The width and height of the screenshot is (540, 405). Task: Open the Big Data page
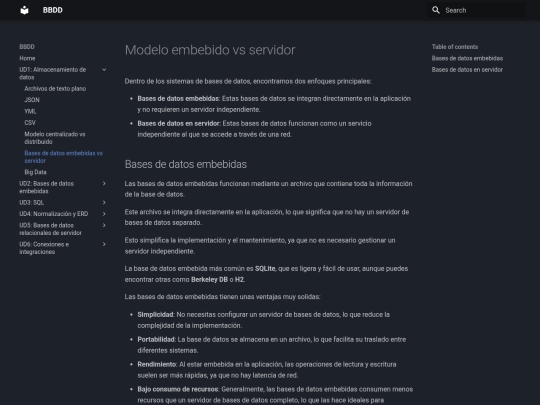[35, 172]
